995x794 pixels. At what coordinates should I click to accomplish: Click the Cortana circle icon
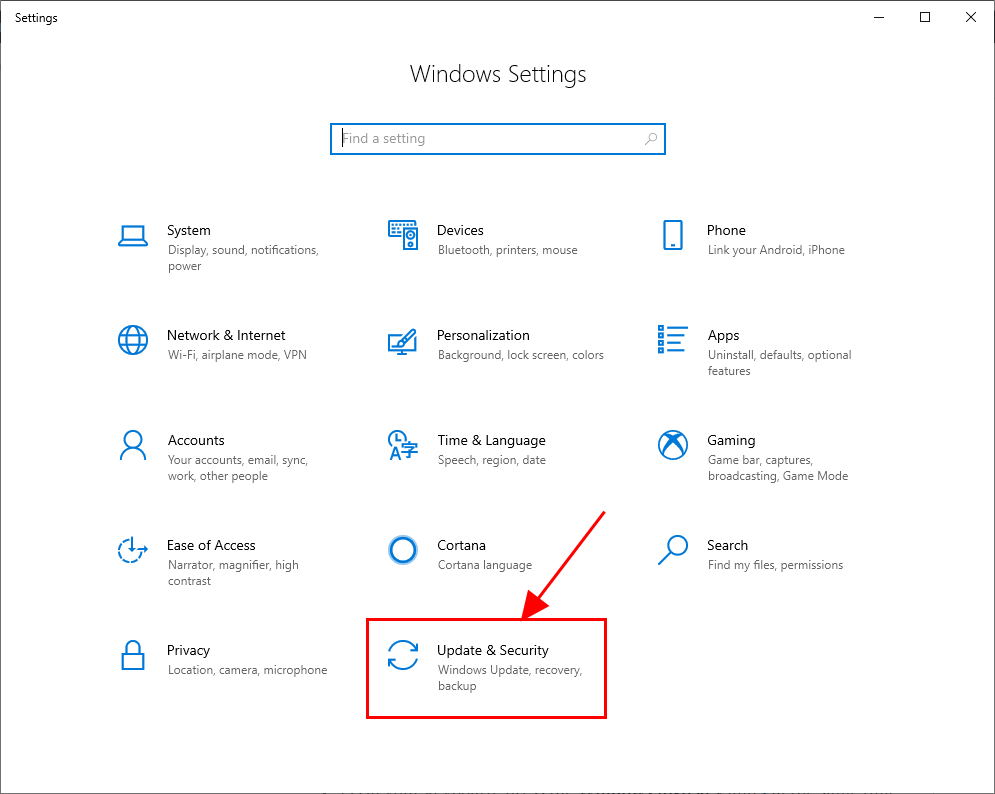pyautogui.click(x=403, y=550)
